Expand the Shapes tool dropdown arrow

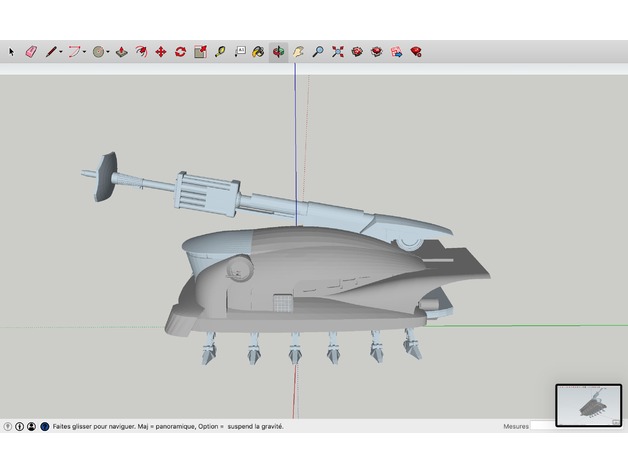tap(109, 51)
